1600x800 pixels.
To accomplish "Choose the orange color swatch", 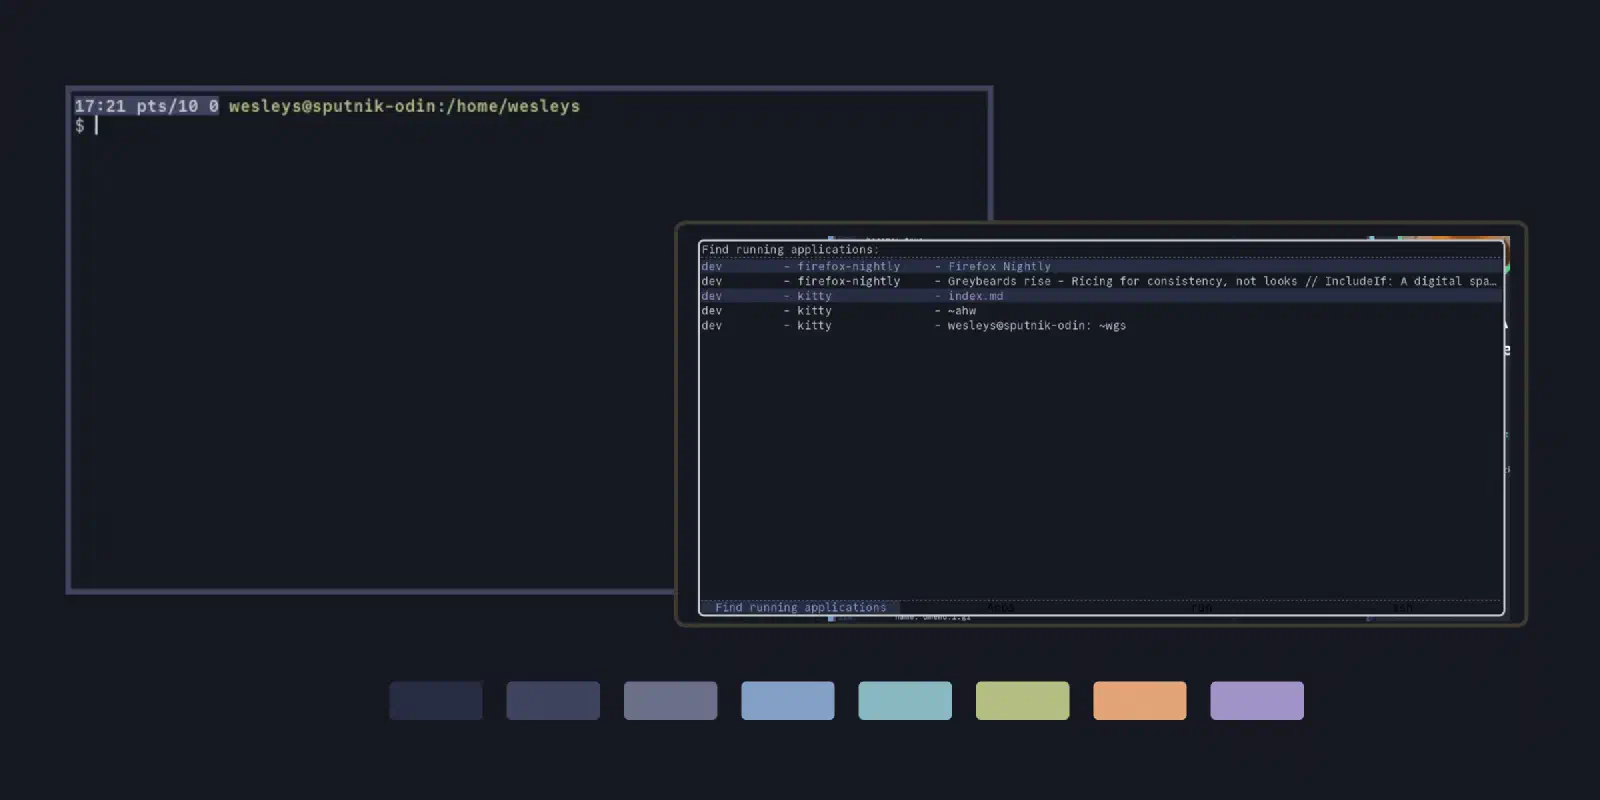I will click(x=1140, y=701).
